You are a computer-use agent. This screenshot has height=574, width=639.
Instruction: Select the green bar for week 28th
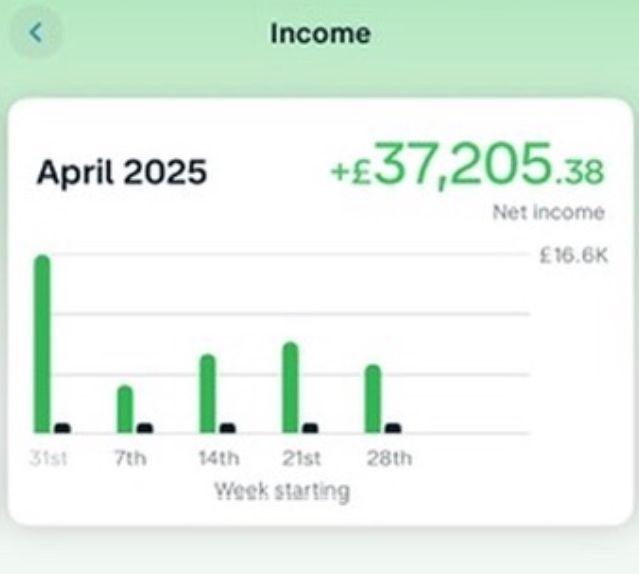[373, 398]
